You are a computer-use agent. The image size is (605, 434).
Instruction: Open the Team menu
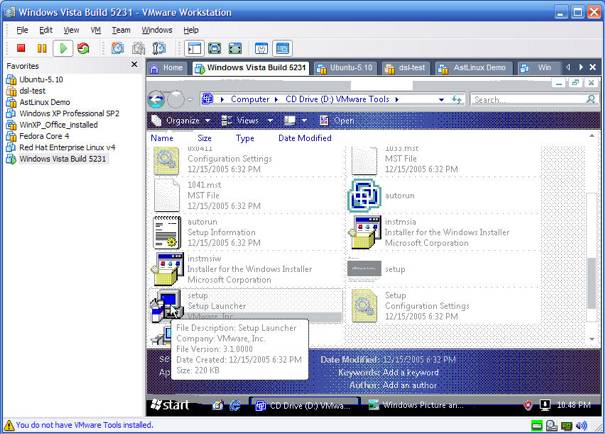coord(121,30)
